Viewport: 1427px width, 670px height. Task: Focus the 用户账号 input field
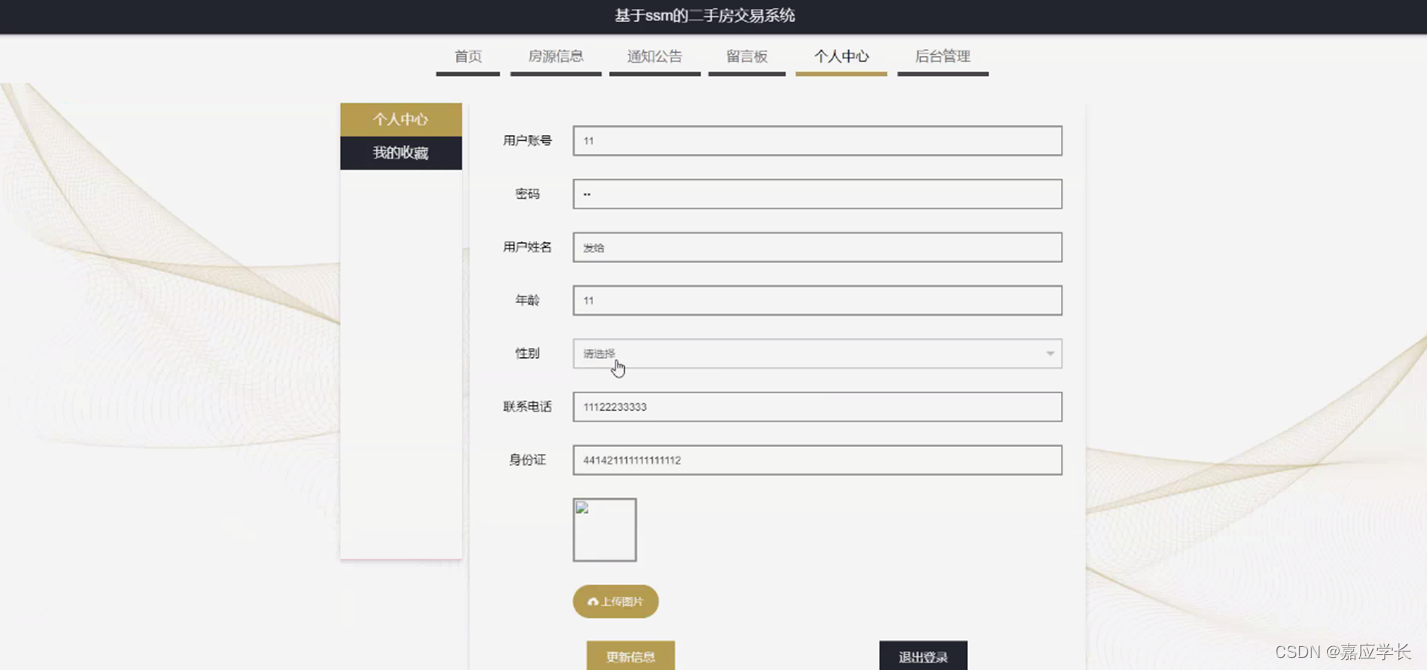pos(817,141)
